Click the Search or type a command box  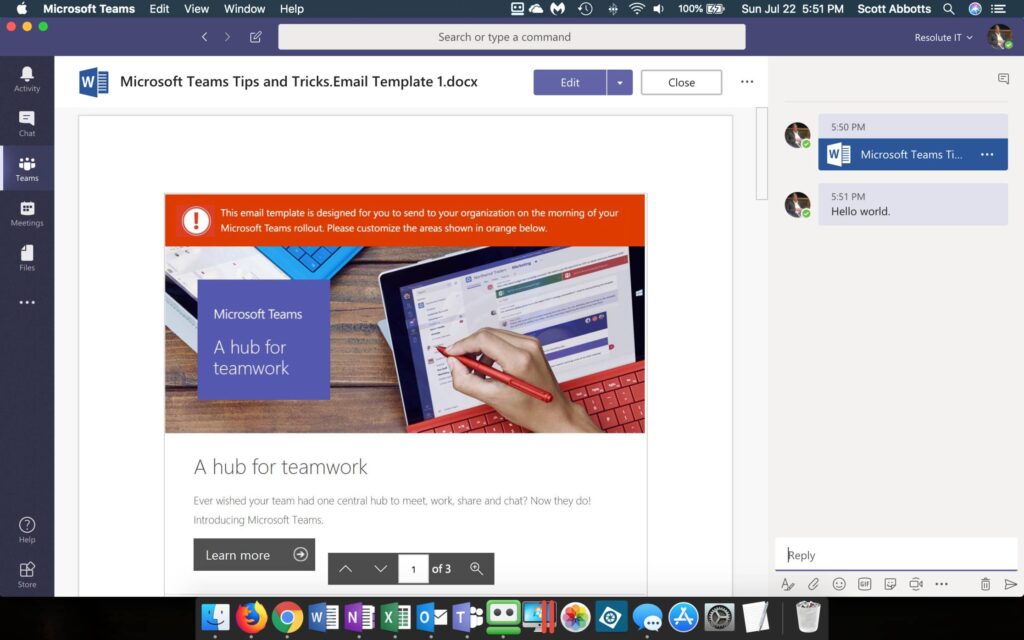[x=511, y=37]
